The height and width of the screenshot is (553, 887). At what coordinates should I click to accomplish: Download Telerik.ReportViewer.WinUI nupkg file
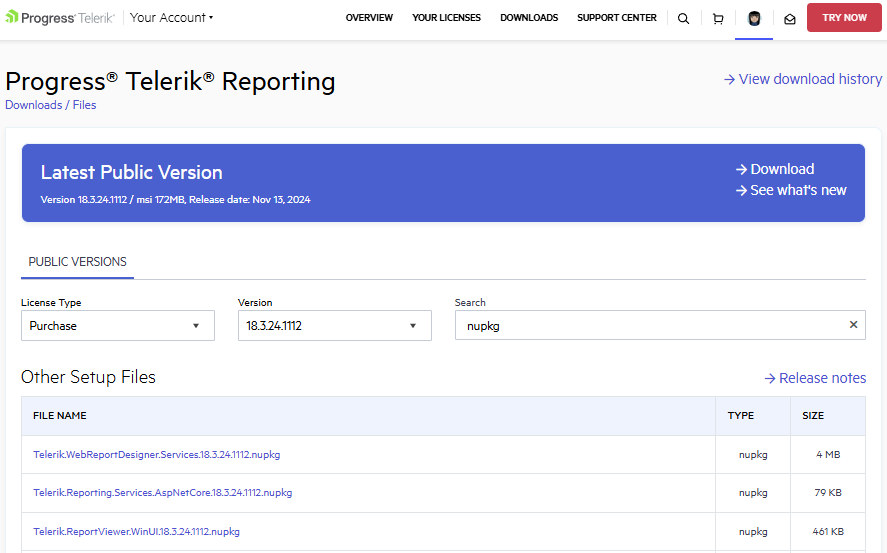[x=136, y=532]
